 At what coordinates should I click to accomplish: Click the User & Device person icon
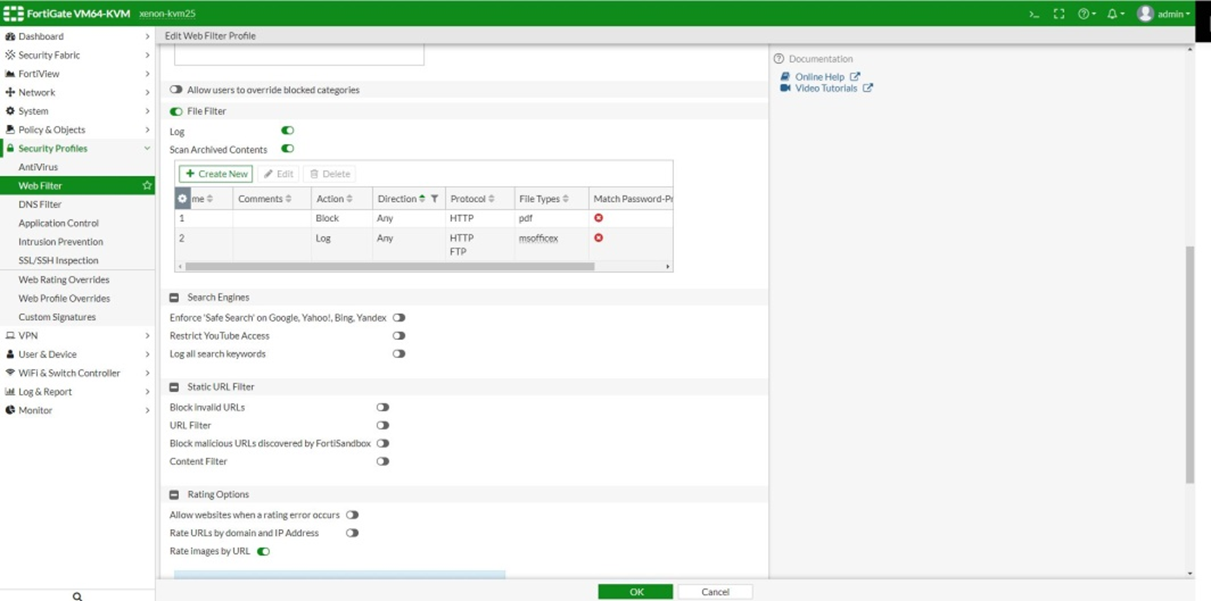(x=10, y=354)
